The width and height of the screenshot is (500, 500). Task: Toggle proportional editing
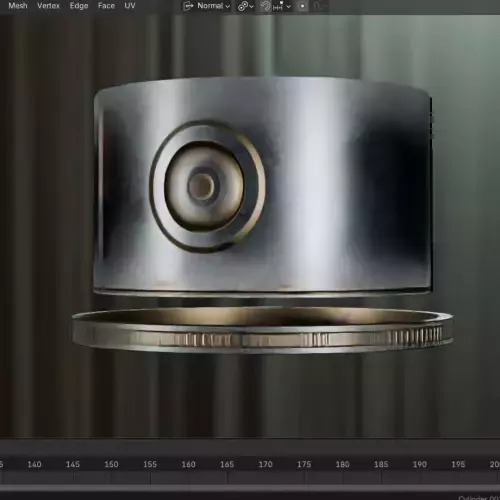click(303, 6)
